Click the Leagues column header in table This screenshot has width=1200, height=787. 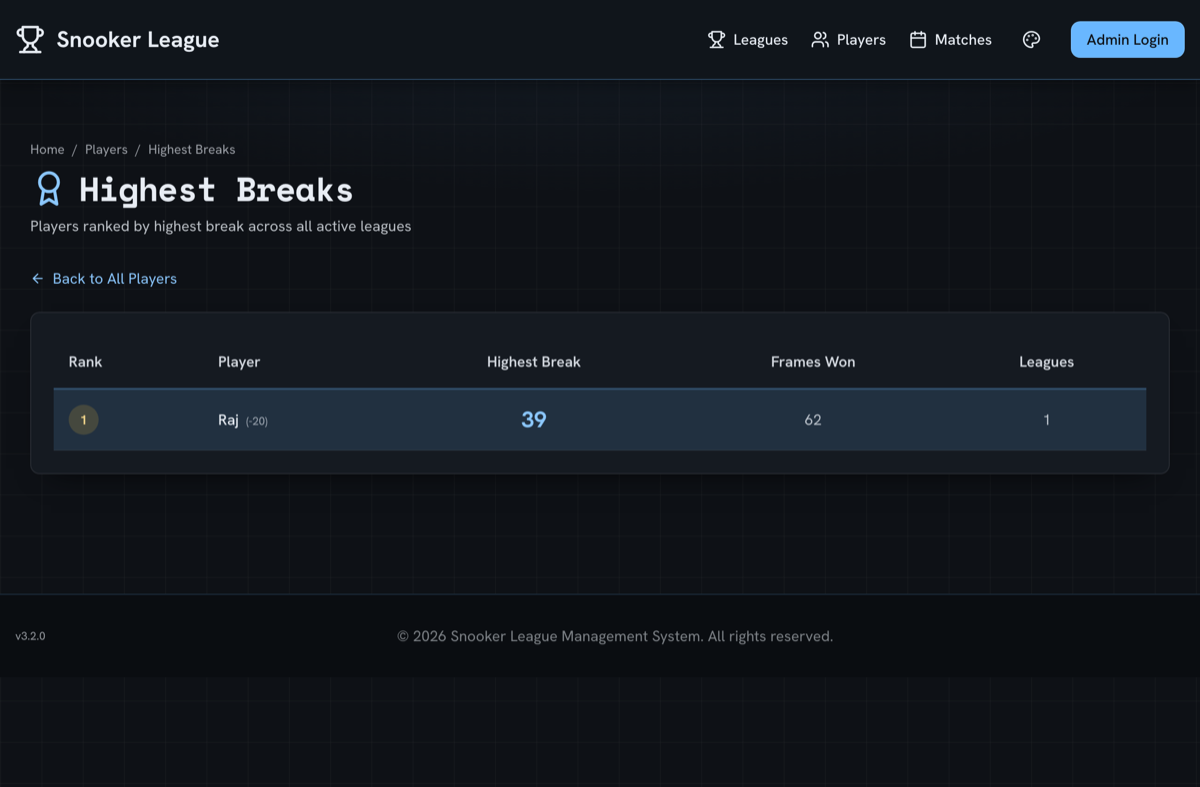click(x=1046, y=362)
